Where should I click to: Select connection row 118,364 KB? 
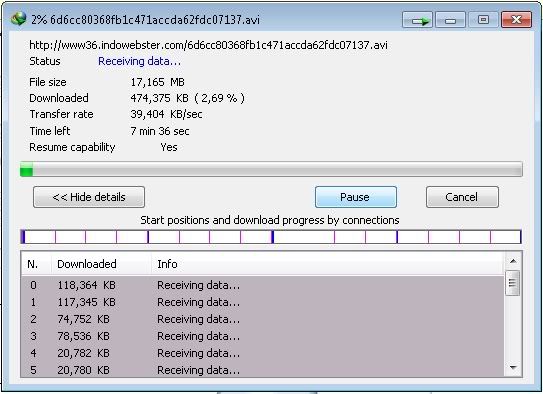click(262, 285)
